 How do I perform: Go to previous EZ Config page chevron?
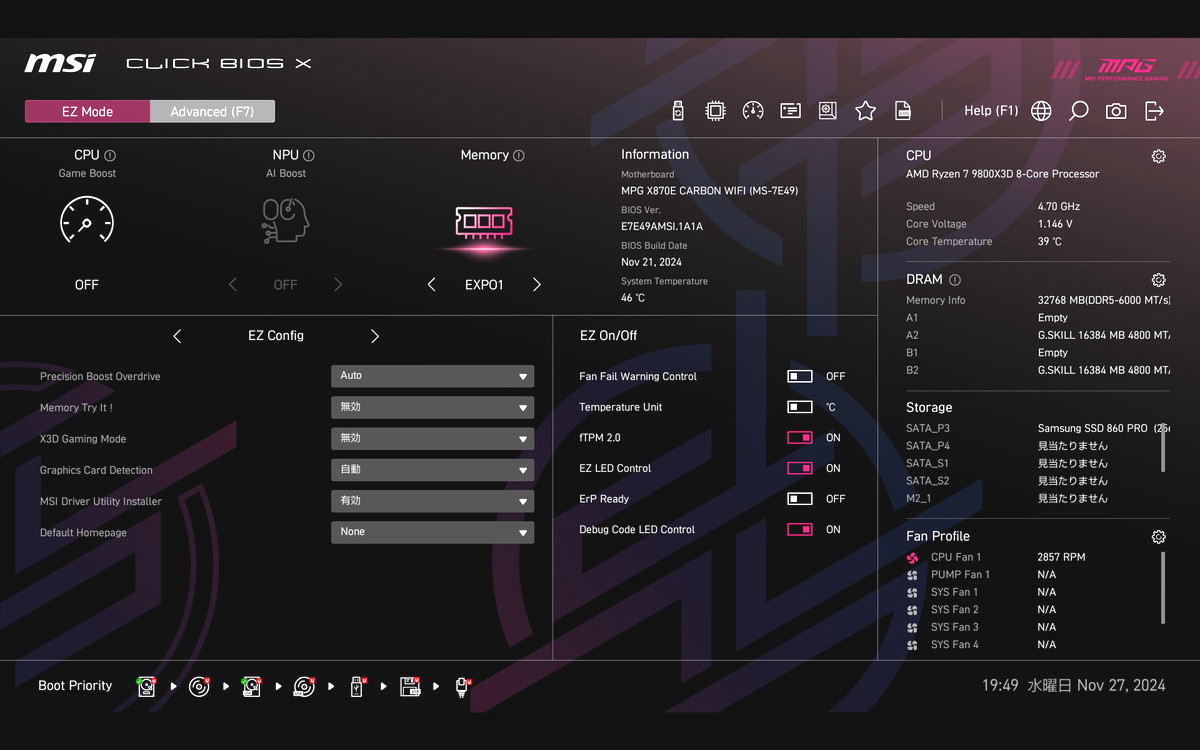click(177, 336)
